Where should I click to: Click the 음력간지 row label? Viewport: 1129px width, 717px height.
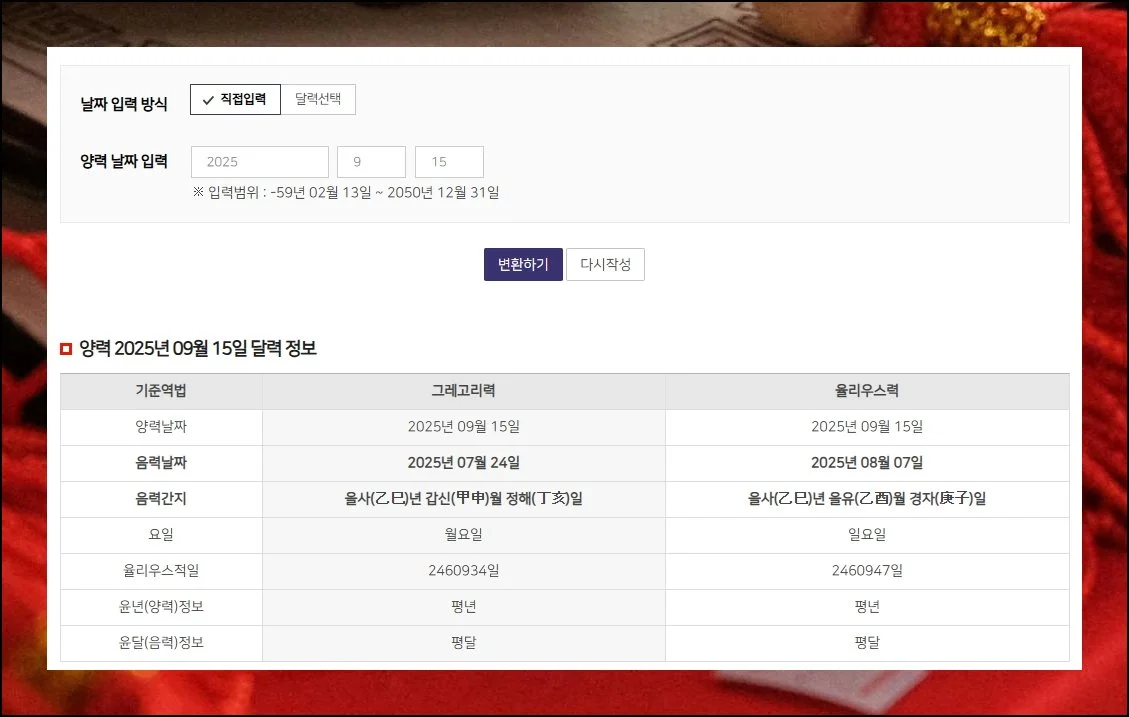click(x=161, y=499)
